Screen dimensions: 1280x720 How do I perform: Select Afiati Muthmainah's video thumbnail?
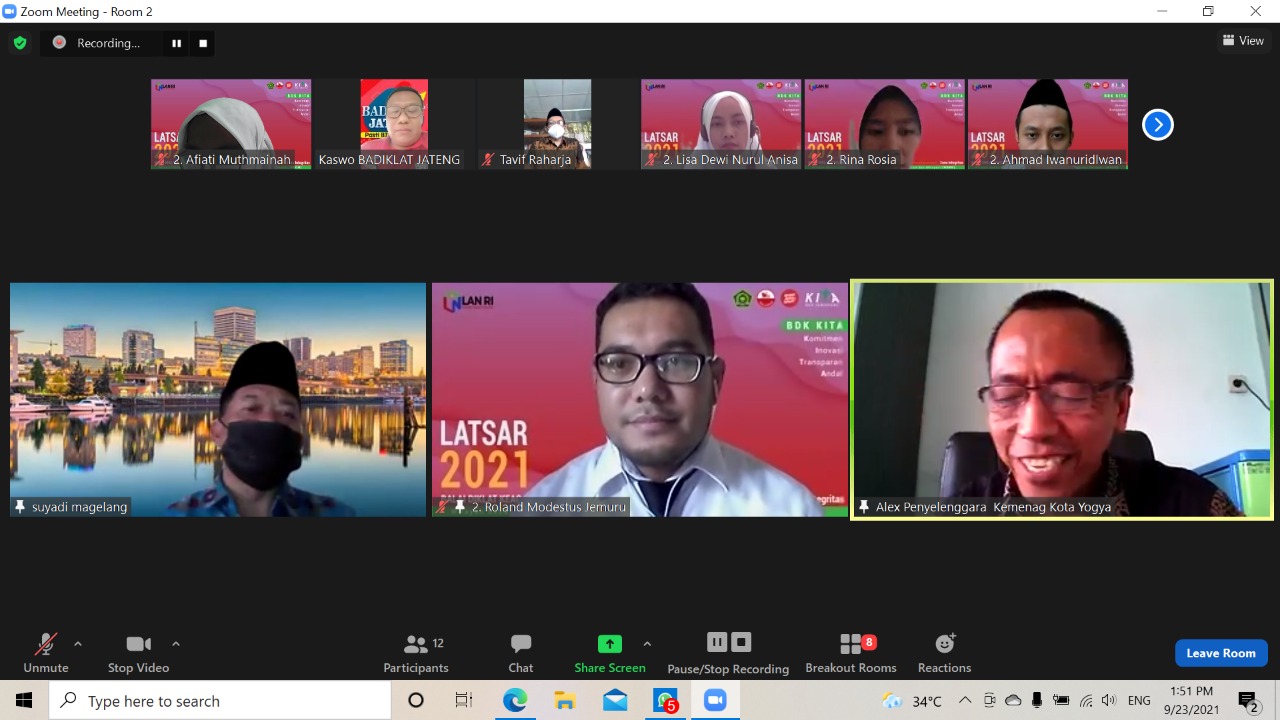coord(231,124)
